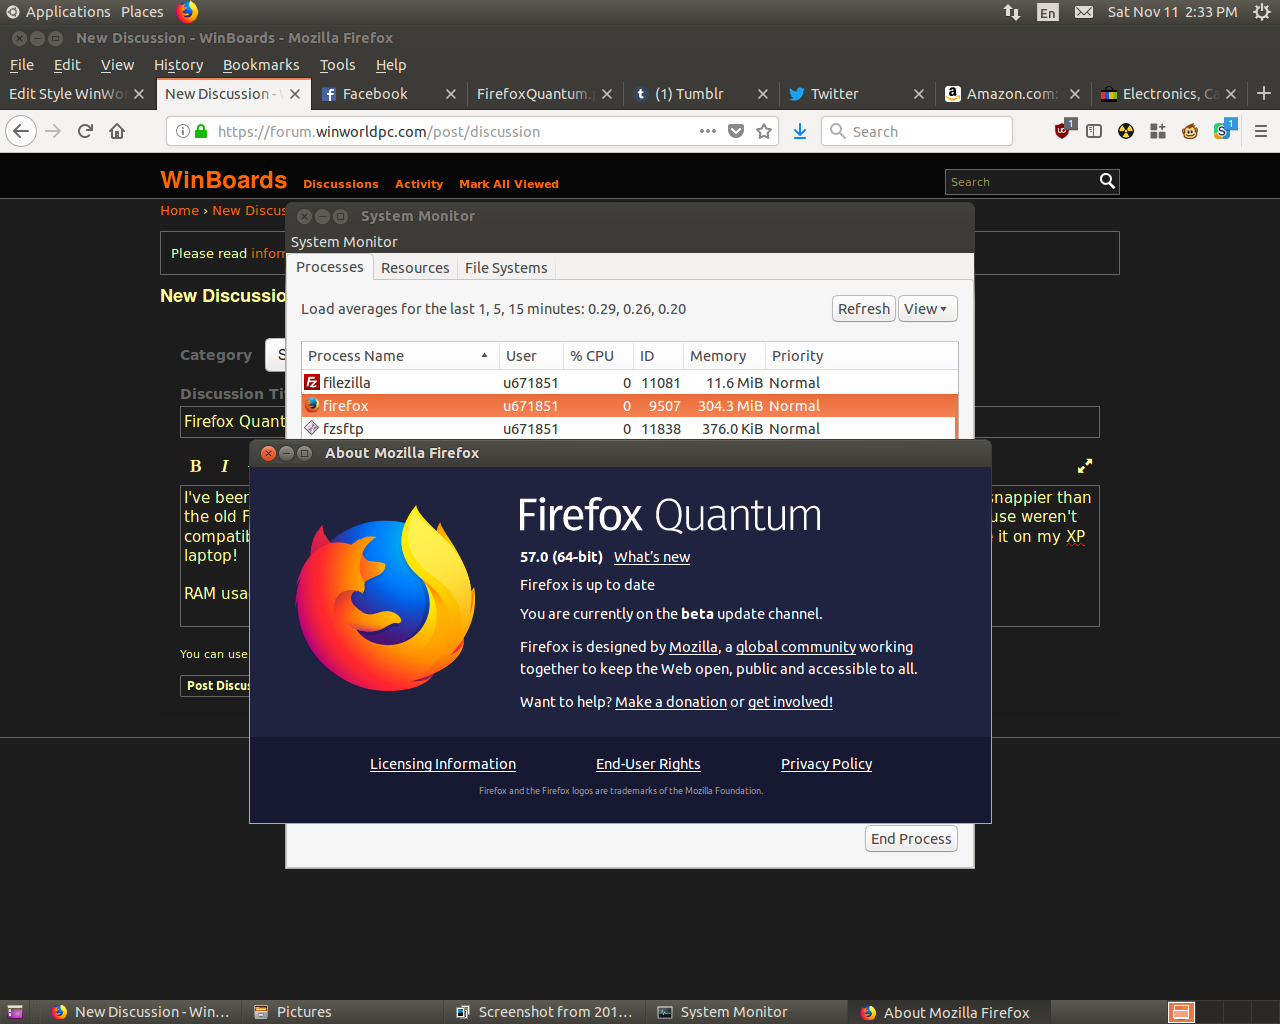This screenshot has width=1280, height=1024.
Task: Click Refresh in System Monitor
Action: (x=864, y=309)
